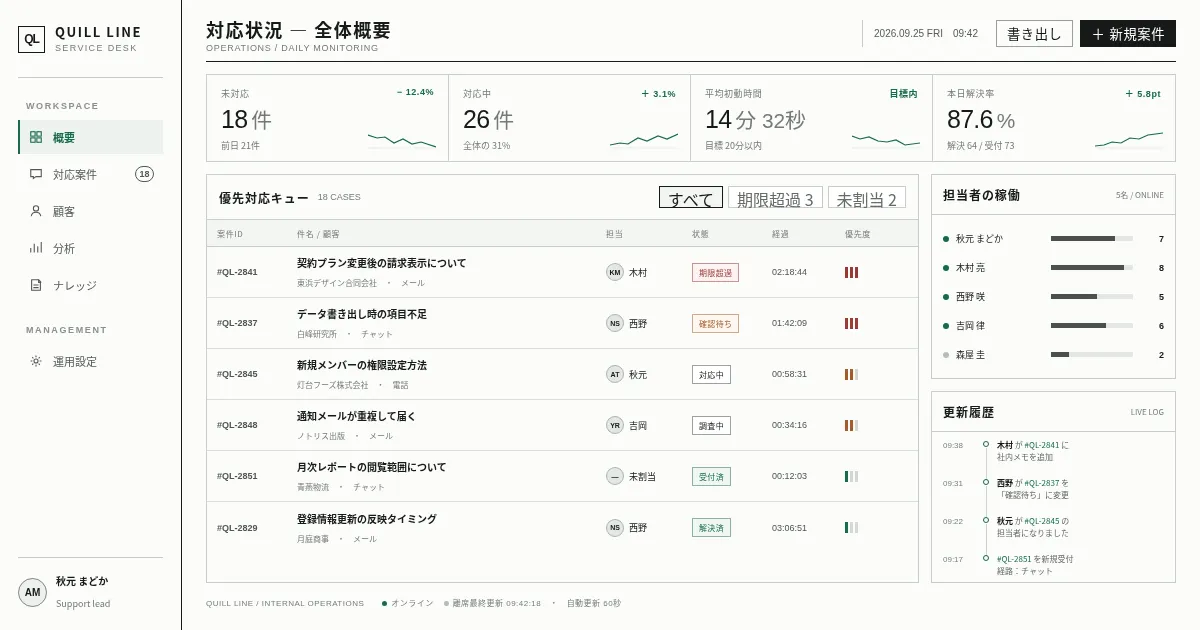Open case #QL-2841 link in 更新履歴
Viewport: 1200px width, 630px height.
[1041, 445]
